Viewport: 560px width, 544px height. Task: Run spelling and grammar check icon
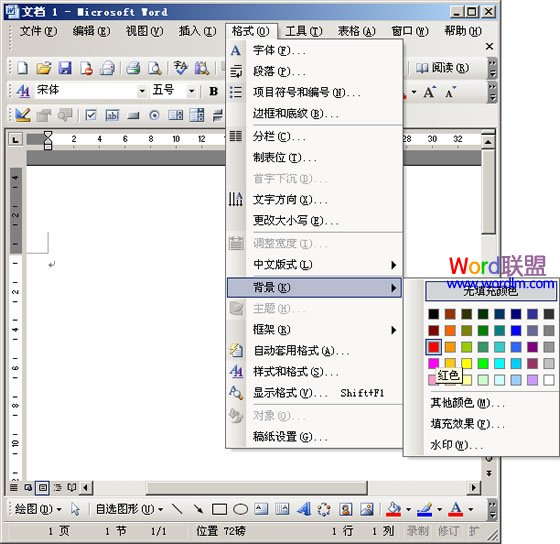click(180, 68)
